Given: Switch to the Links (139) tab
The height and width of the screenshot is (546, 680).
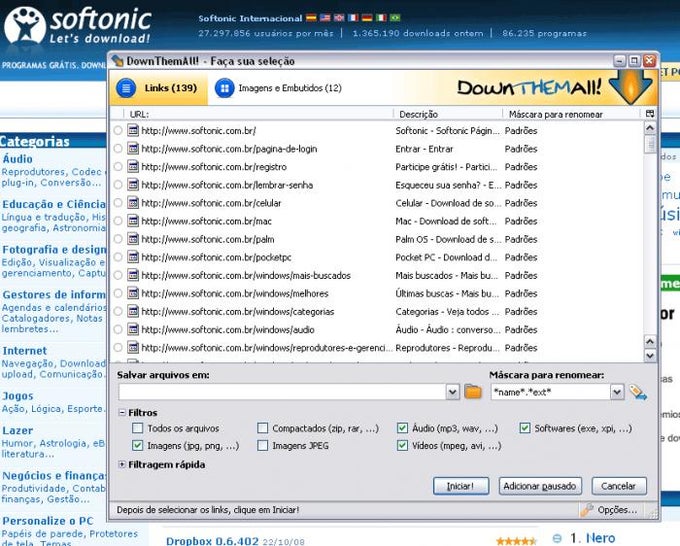Looking at the screenshot, I should [x=159, y=88].
